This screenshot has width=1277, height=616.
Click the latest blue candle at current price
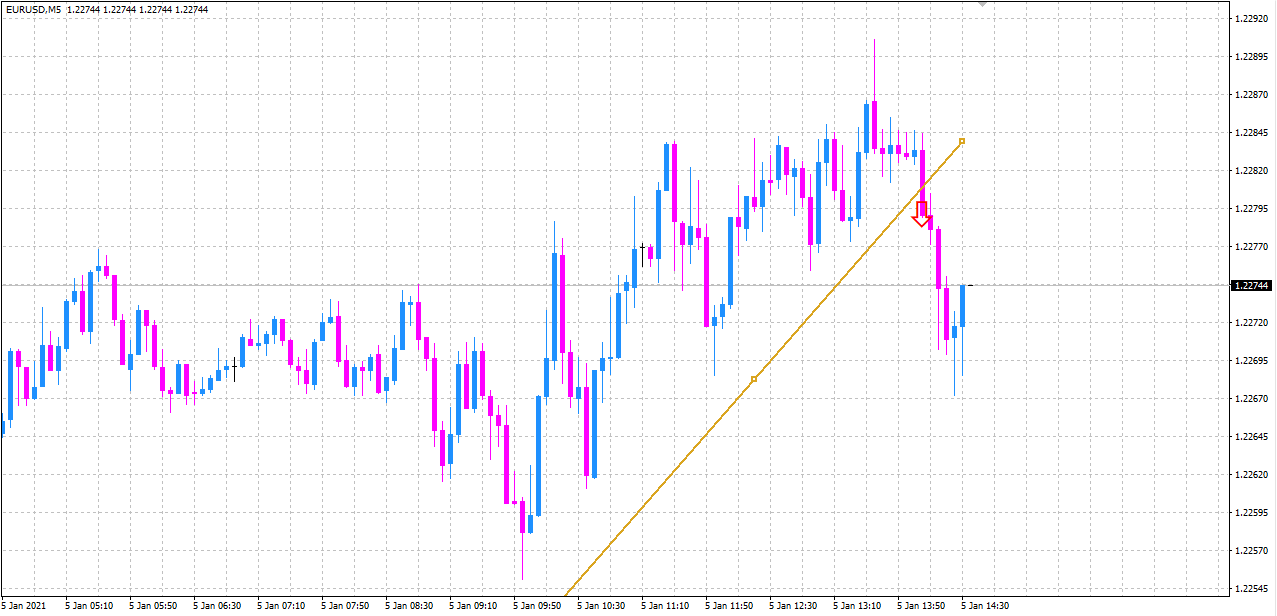(964, 306)
